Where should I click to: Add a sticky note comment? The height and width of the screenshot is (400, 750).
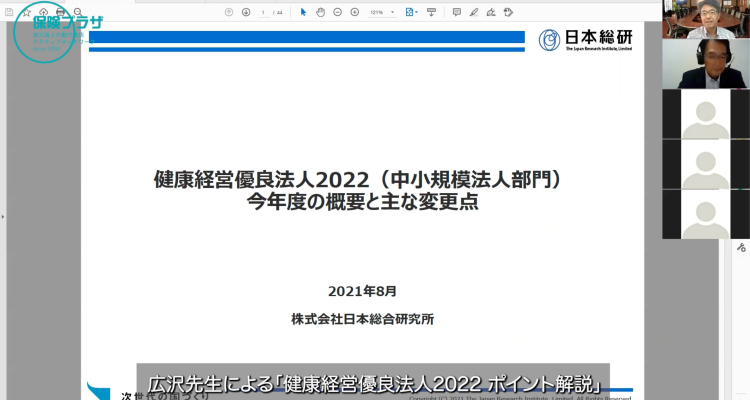point(456,12)
